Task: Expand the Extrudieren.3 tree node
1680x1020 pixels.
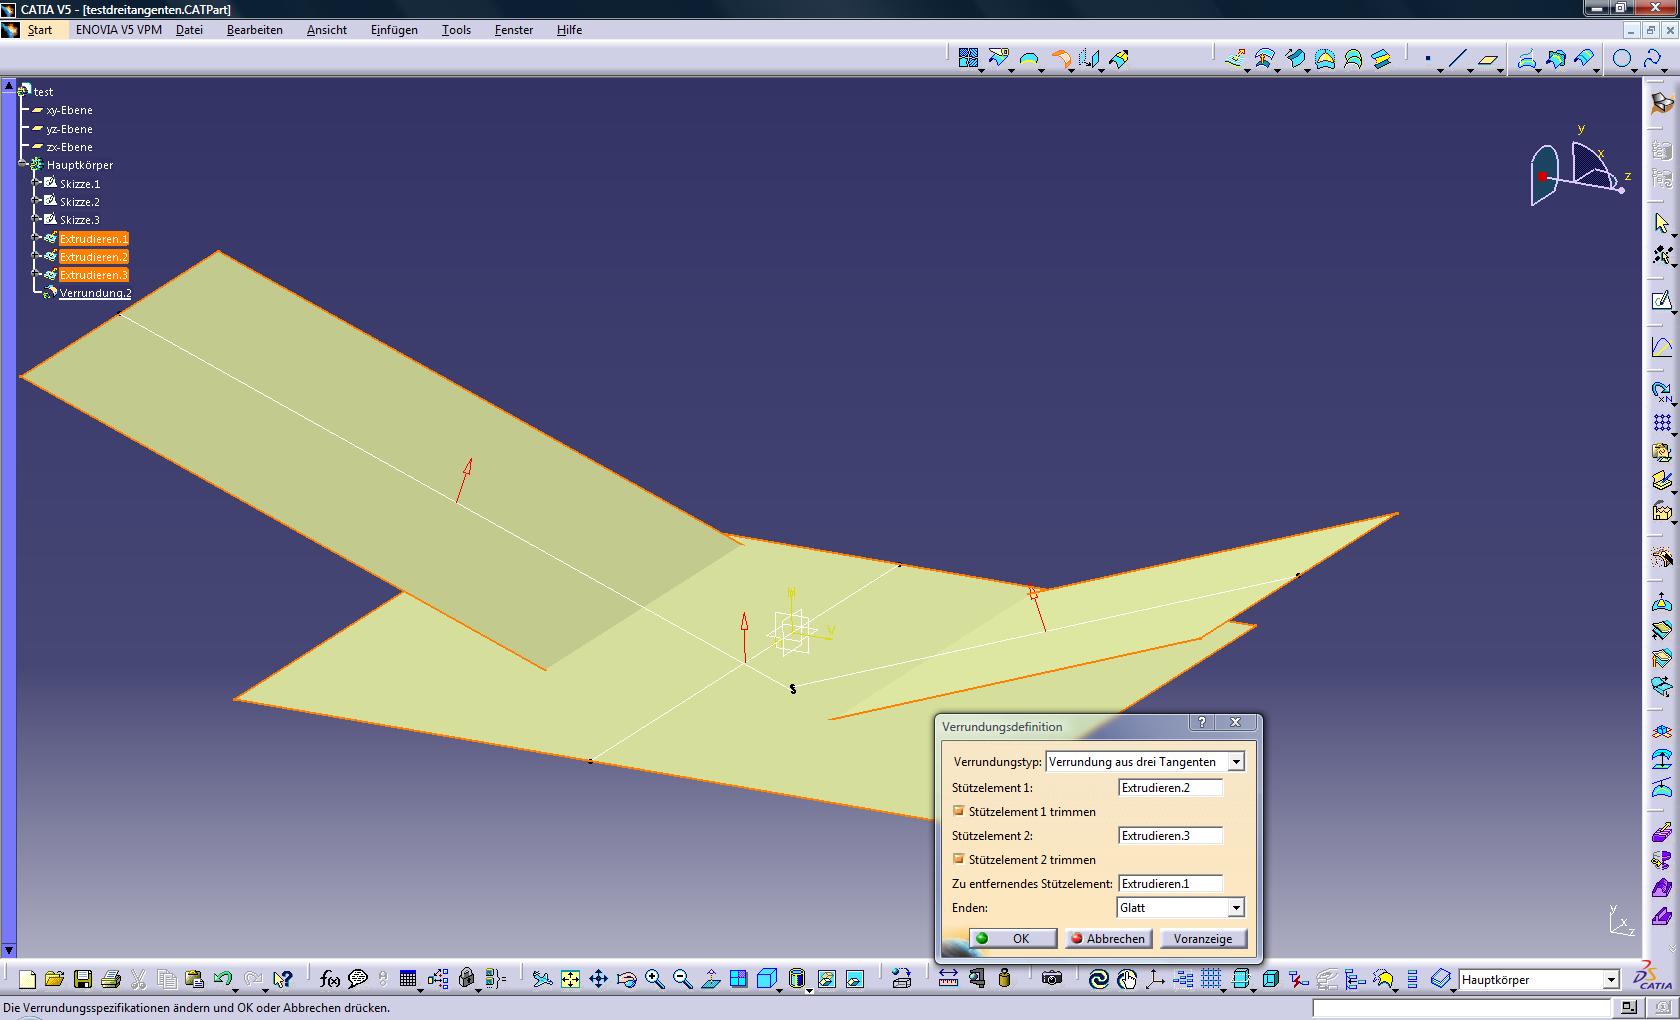Action: pos(36,274)
